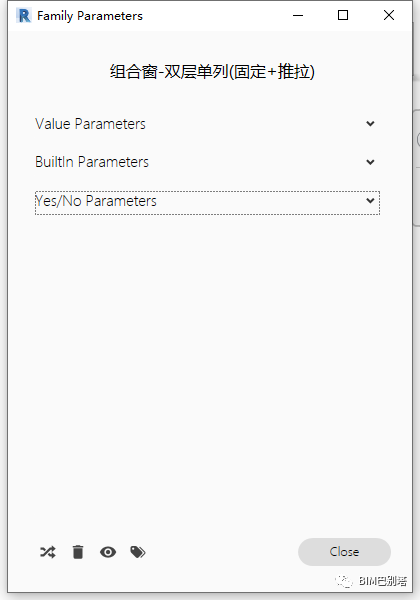Click the tags icon in the bottom toolbar
Screen dimensions: 420x600
[138, 552]
